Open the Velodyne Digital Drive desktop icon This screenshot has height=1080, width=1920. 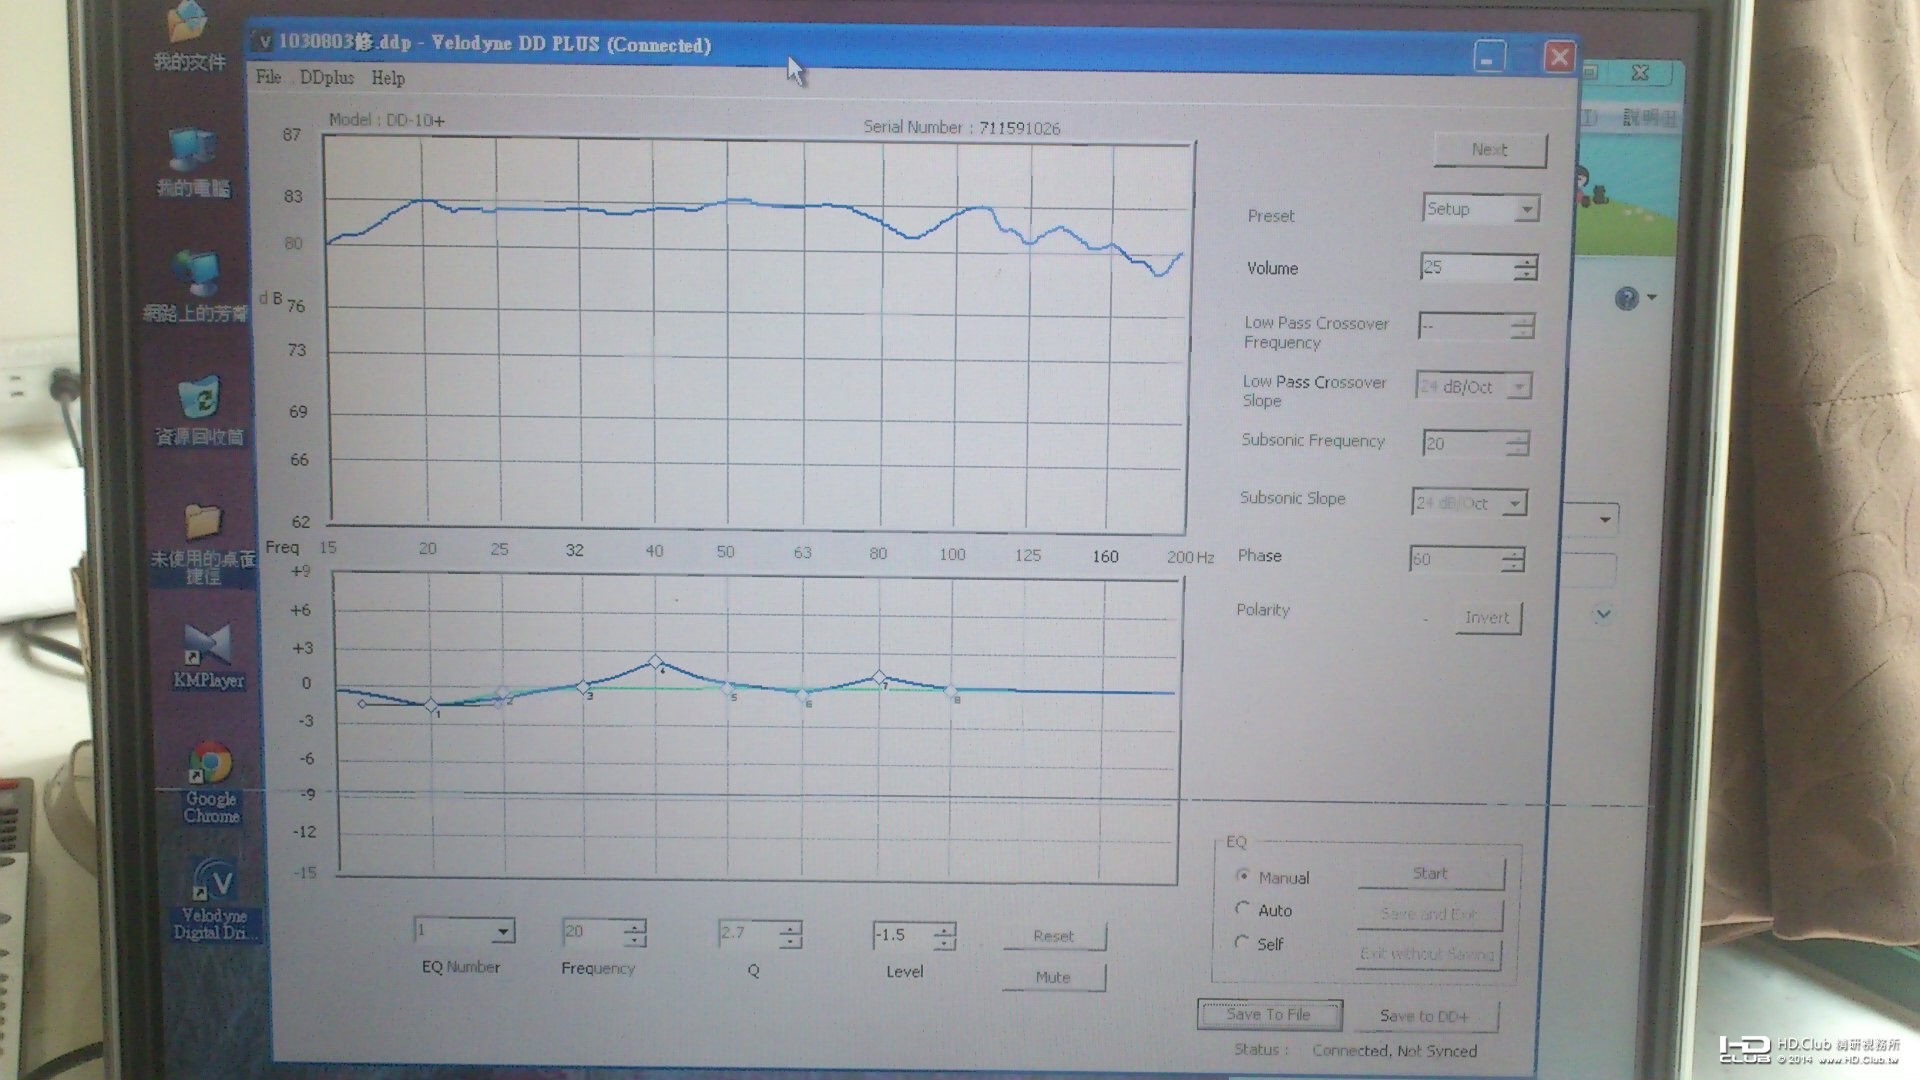[x=213, y=898]
